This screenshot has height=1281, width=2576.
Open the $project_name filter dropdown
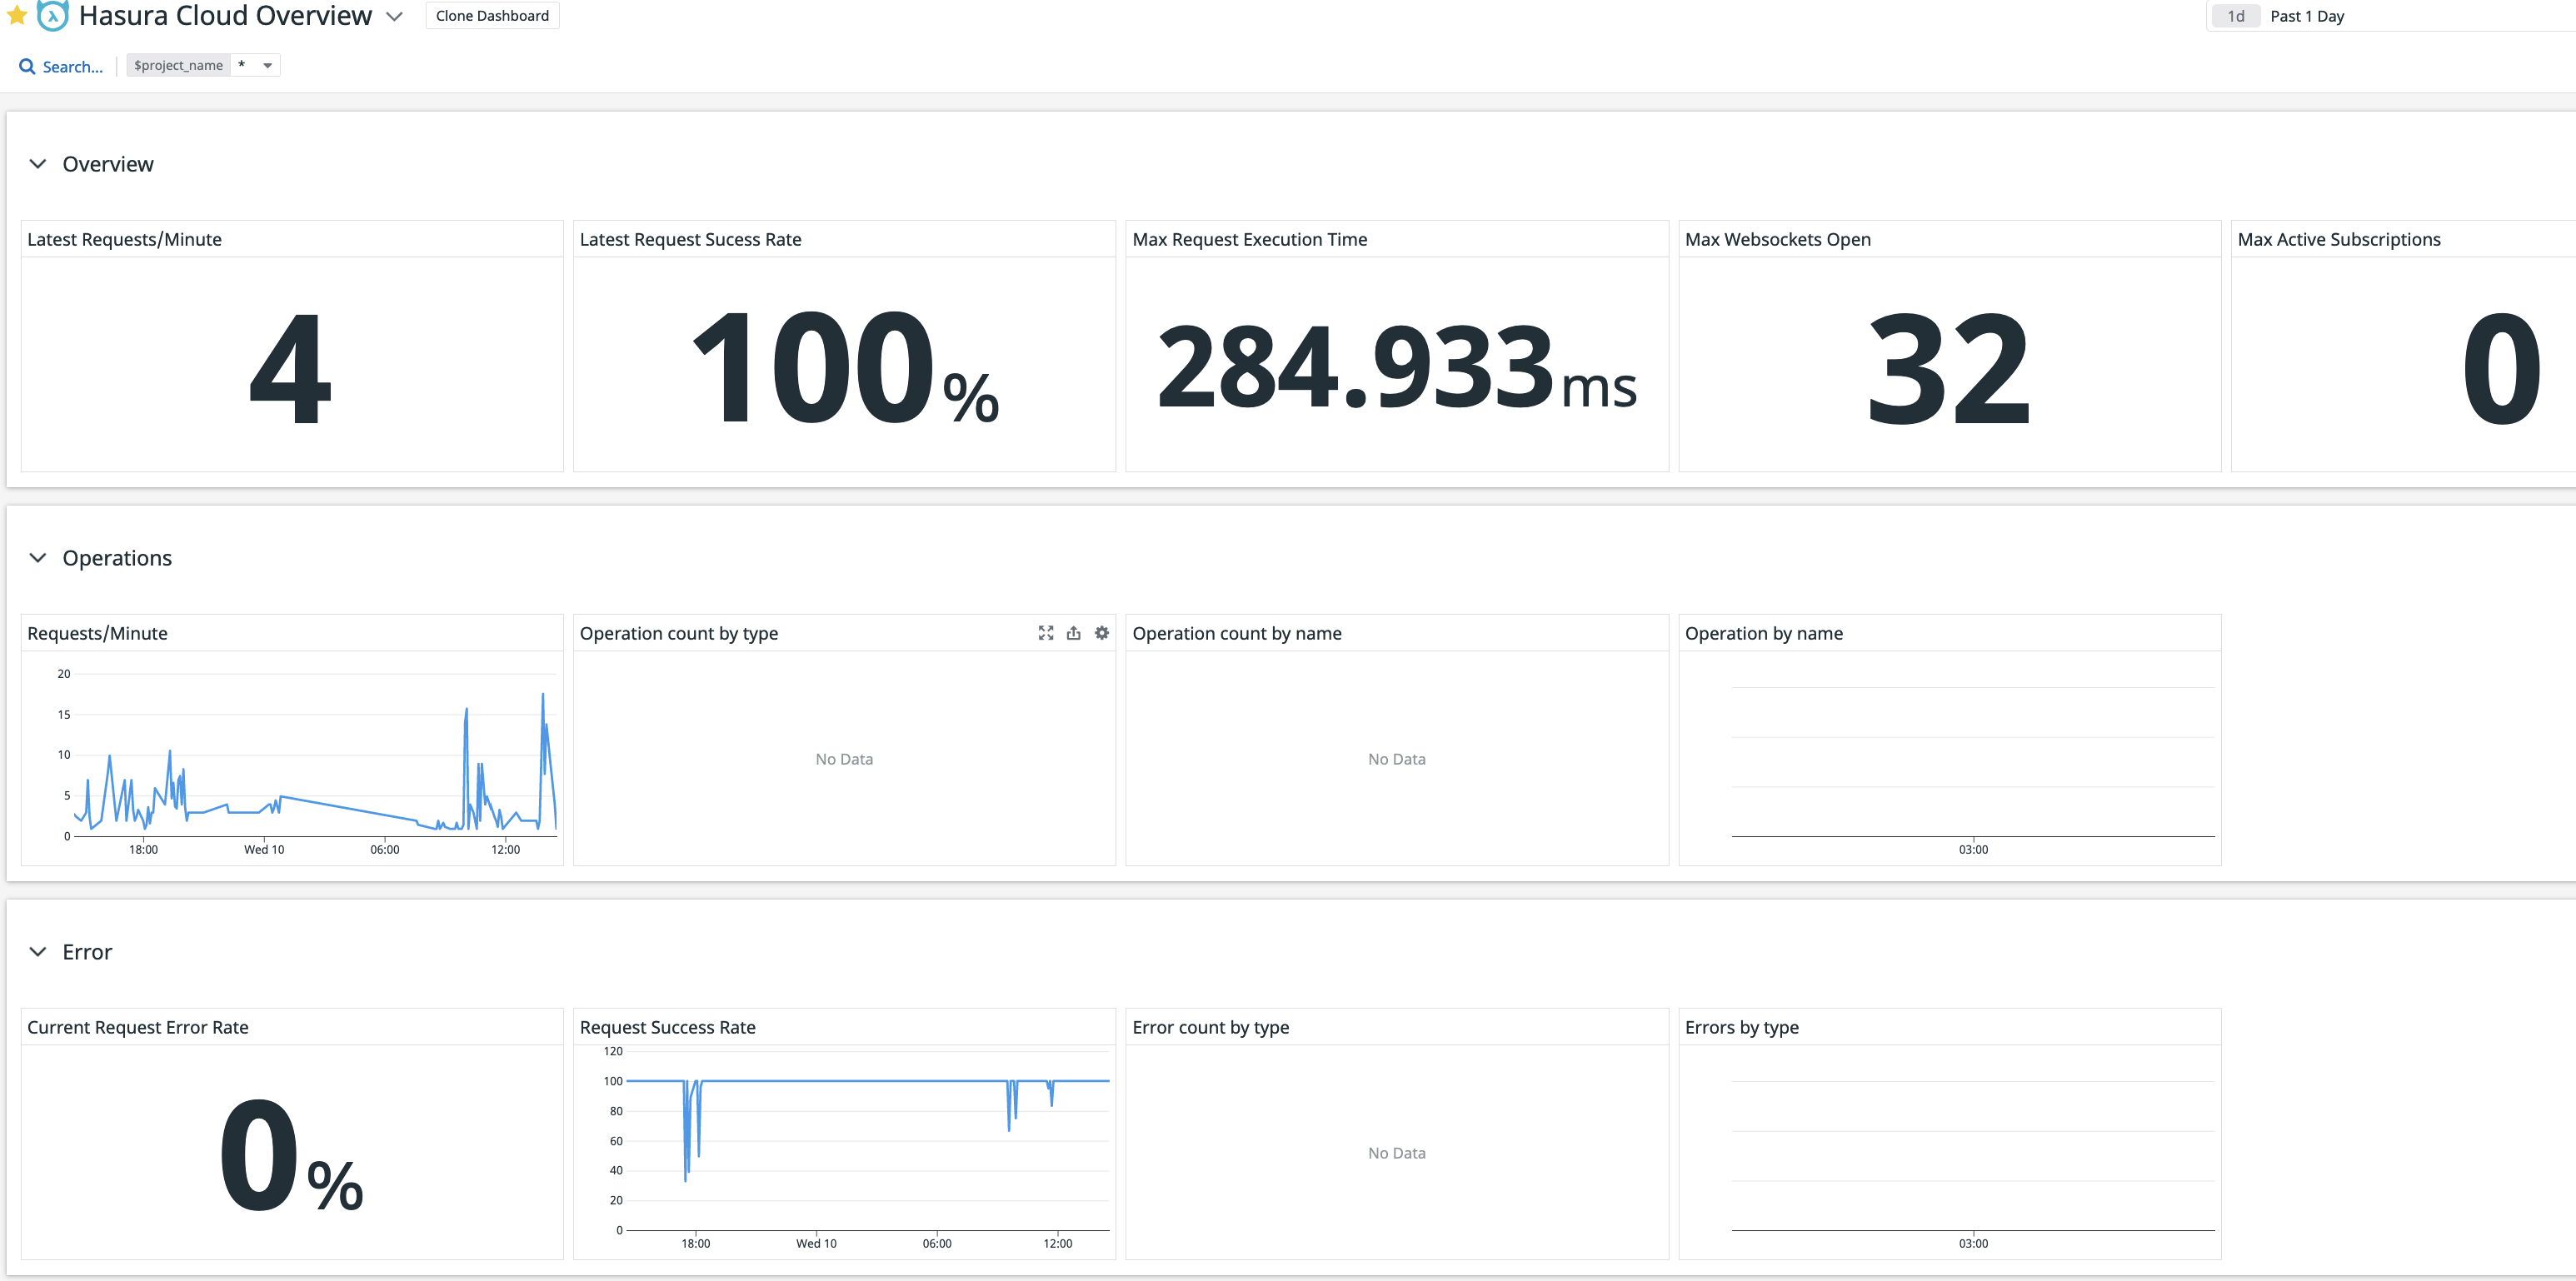click(266, 64)
